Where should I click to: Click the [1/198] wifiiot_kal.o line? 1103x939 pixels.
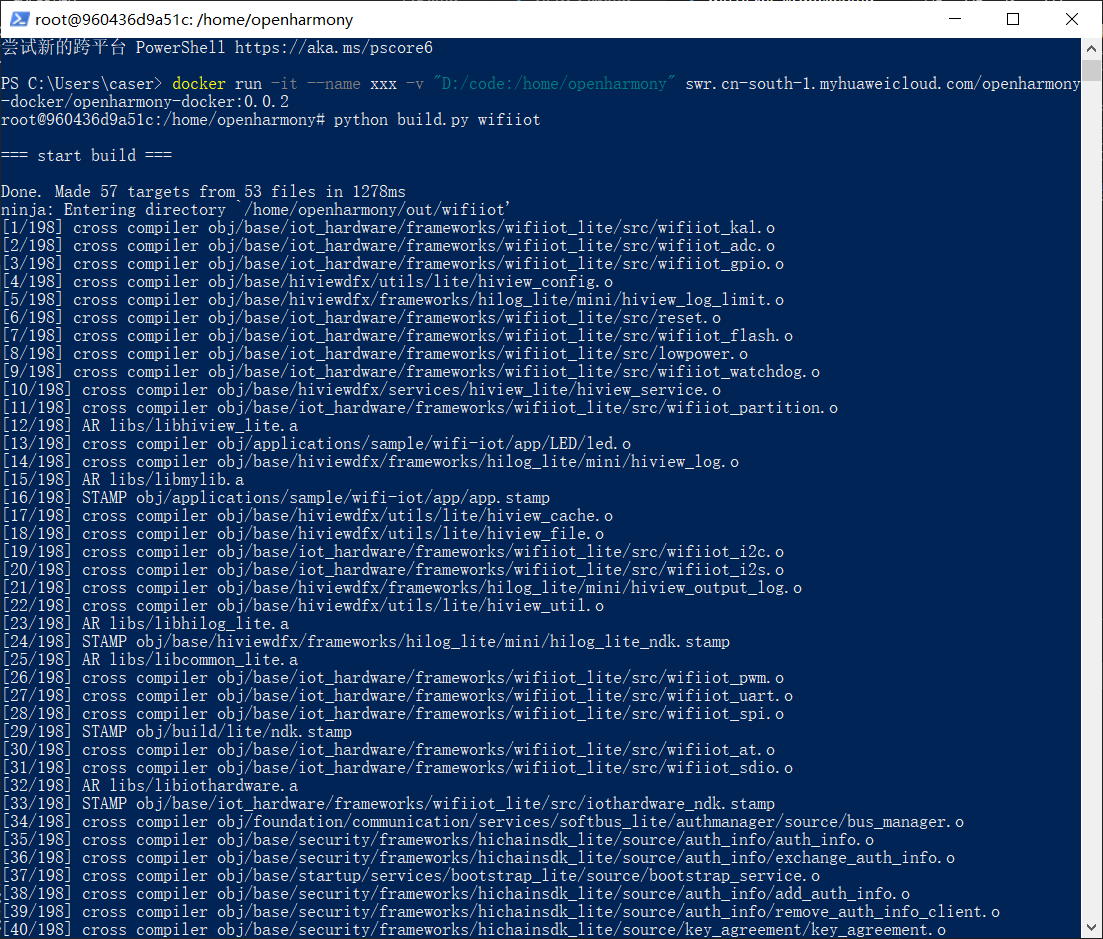tap(388, 228)
